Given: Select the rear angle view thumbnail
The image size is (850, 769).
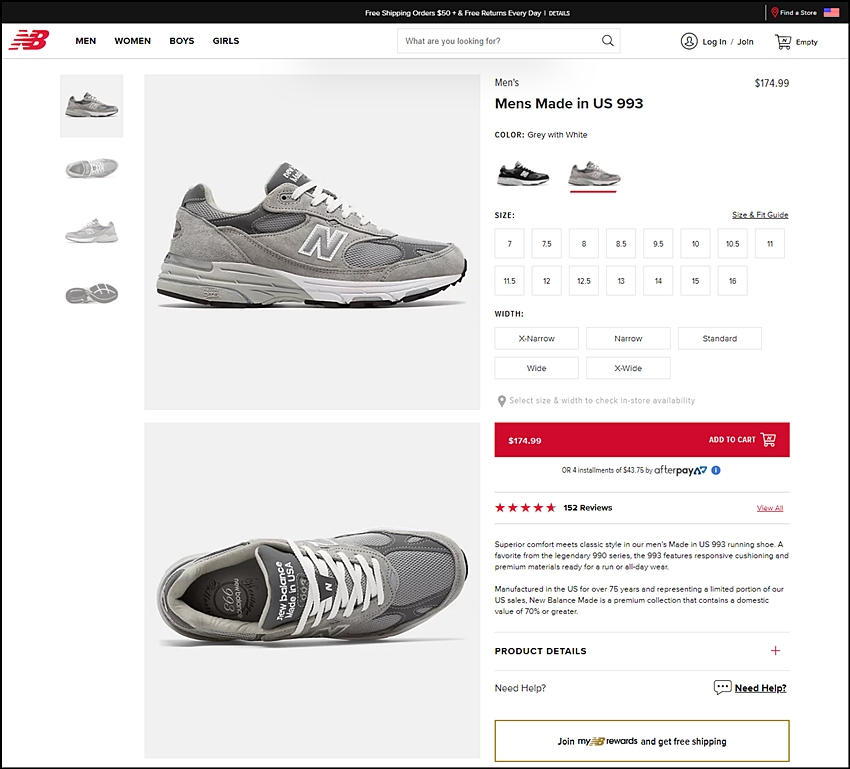Looking at the screenshot, I should coord(92,231).
